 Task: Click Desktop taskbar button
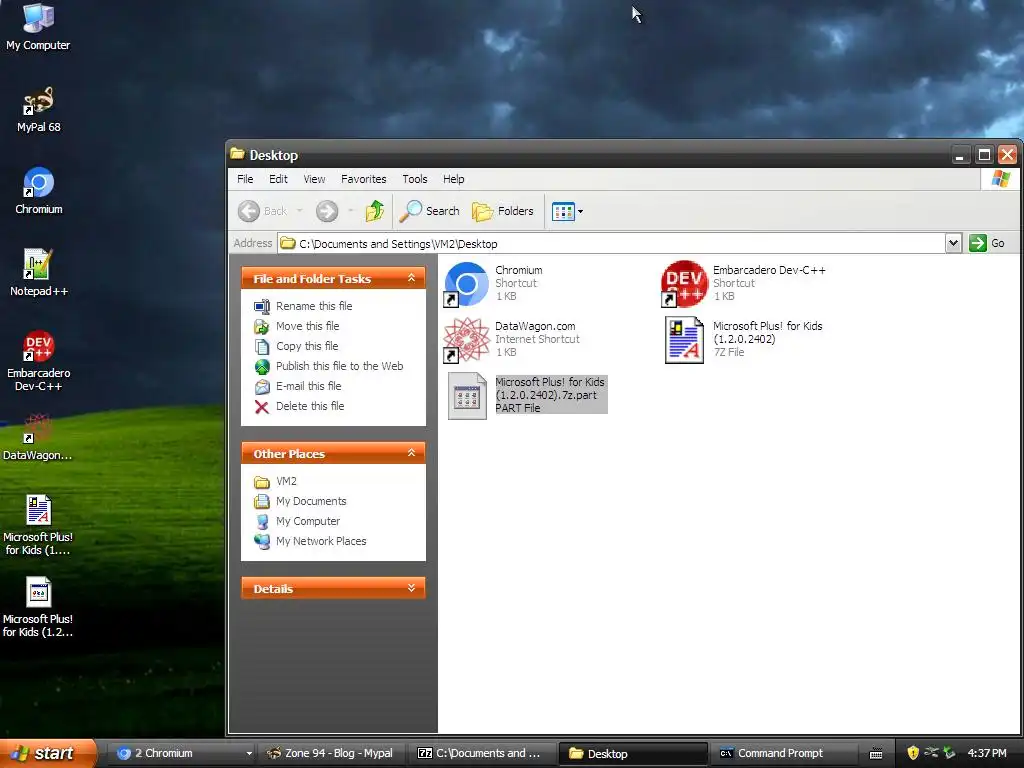click(632, 754)
